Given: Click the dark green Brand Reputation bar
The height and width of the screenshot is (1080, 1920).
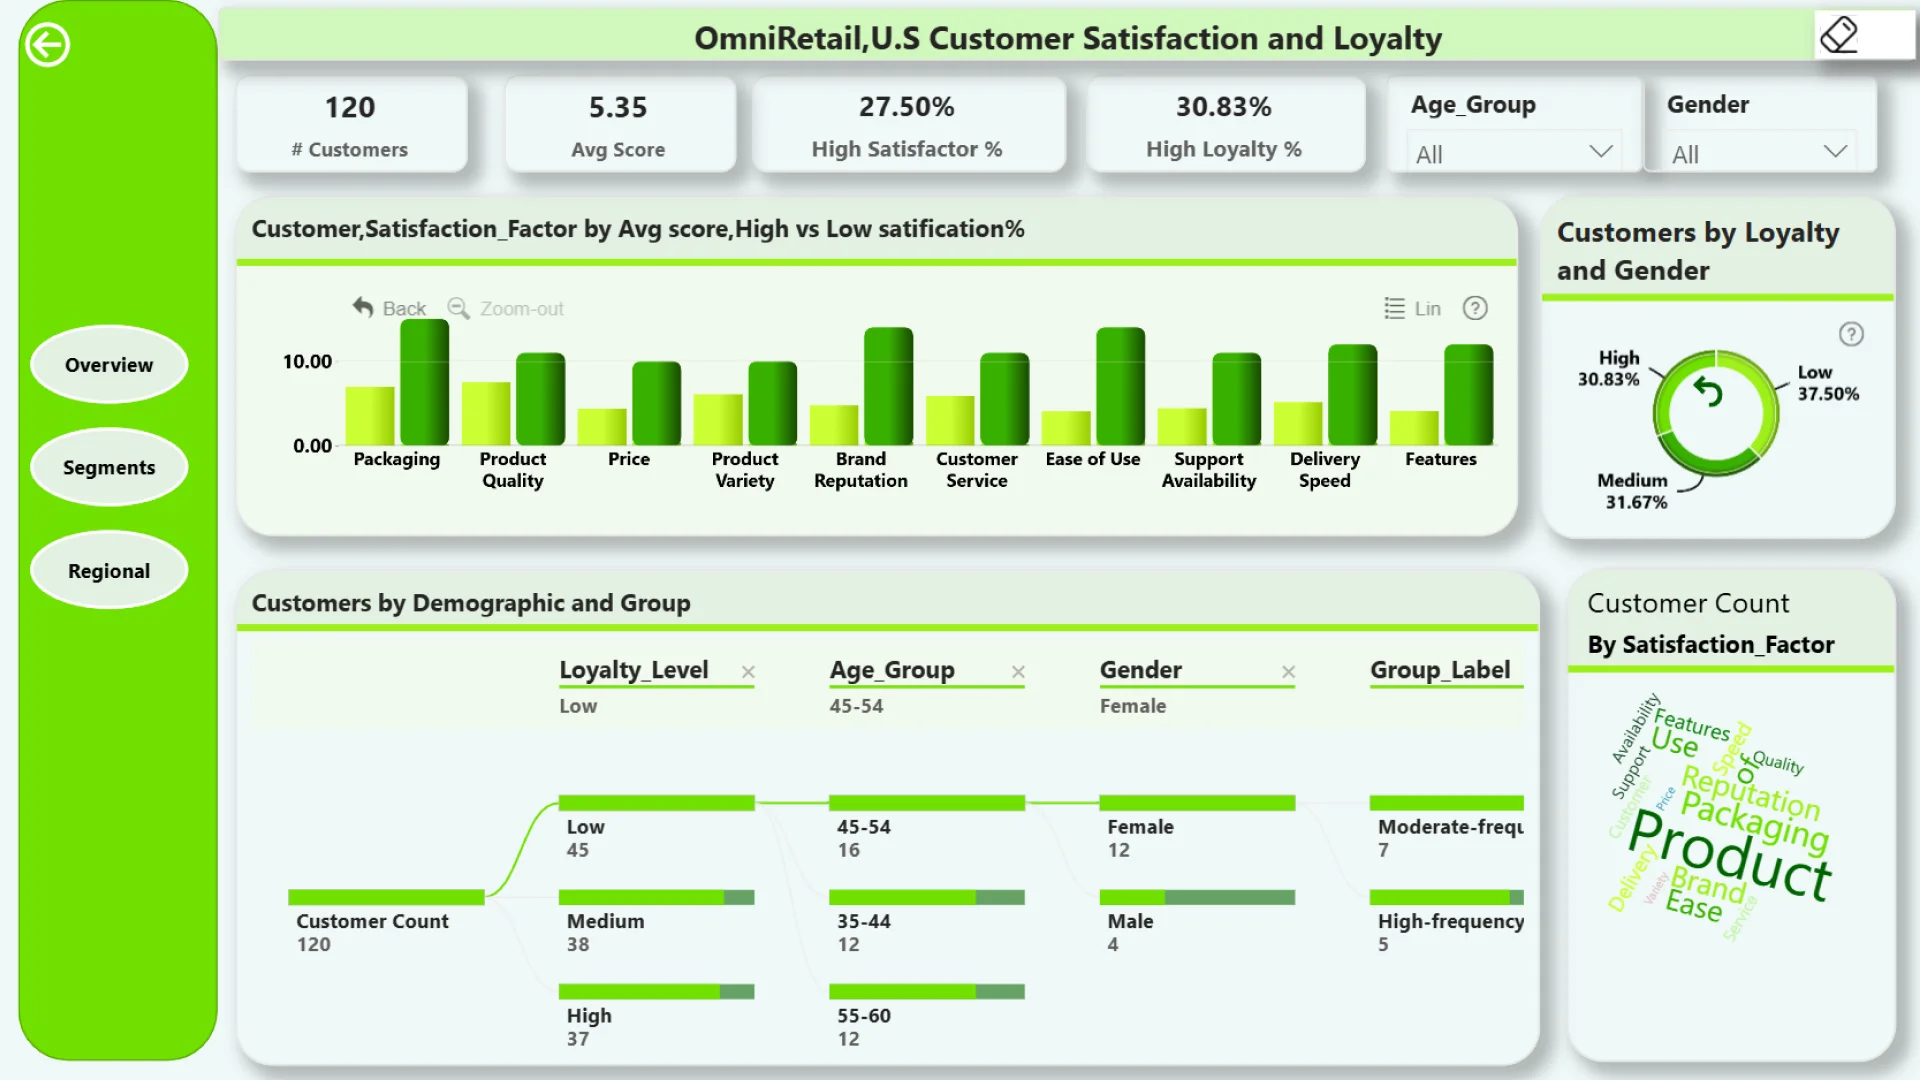Looking at the screenshot, I should pos(888,386).
